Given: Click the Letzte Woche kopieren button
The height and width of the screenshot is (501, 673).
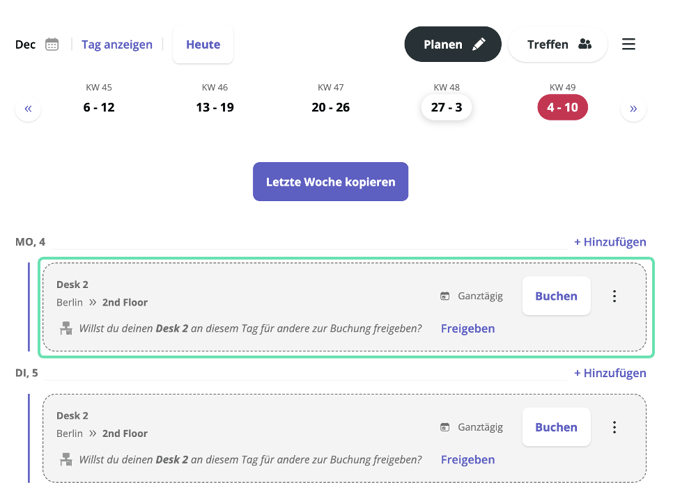Looking at the screenshot, I should coord(330,182).
